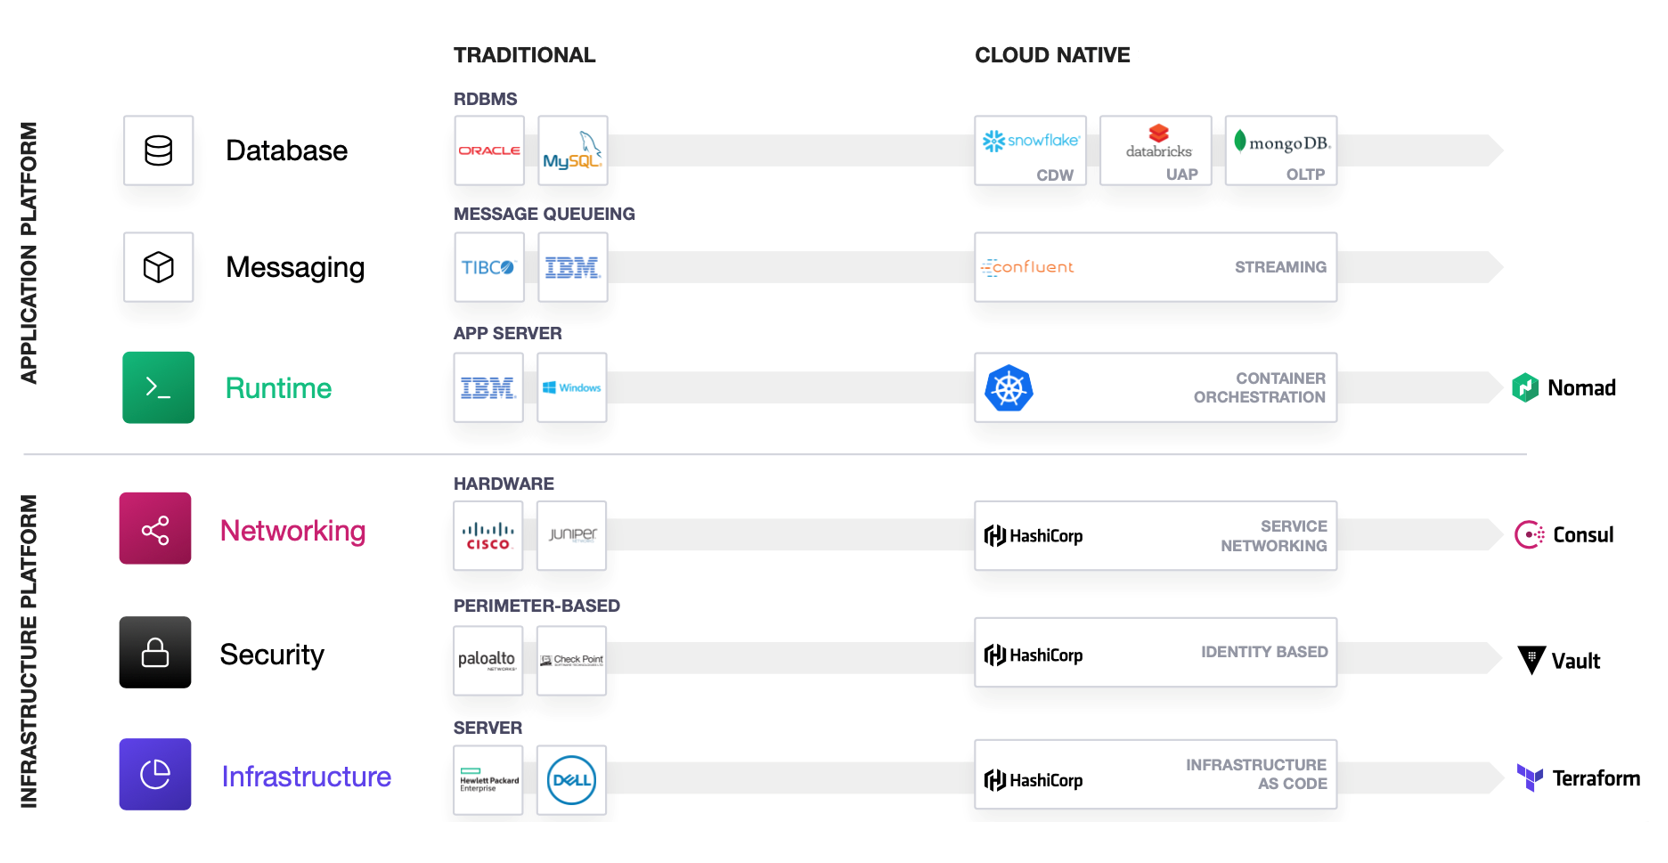The width and height of the screenshot is (1668, 863).
Task: Select the Terraform product name
Action: (1596, 778)
